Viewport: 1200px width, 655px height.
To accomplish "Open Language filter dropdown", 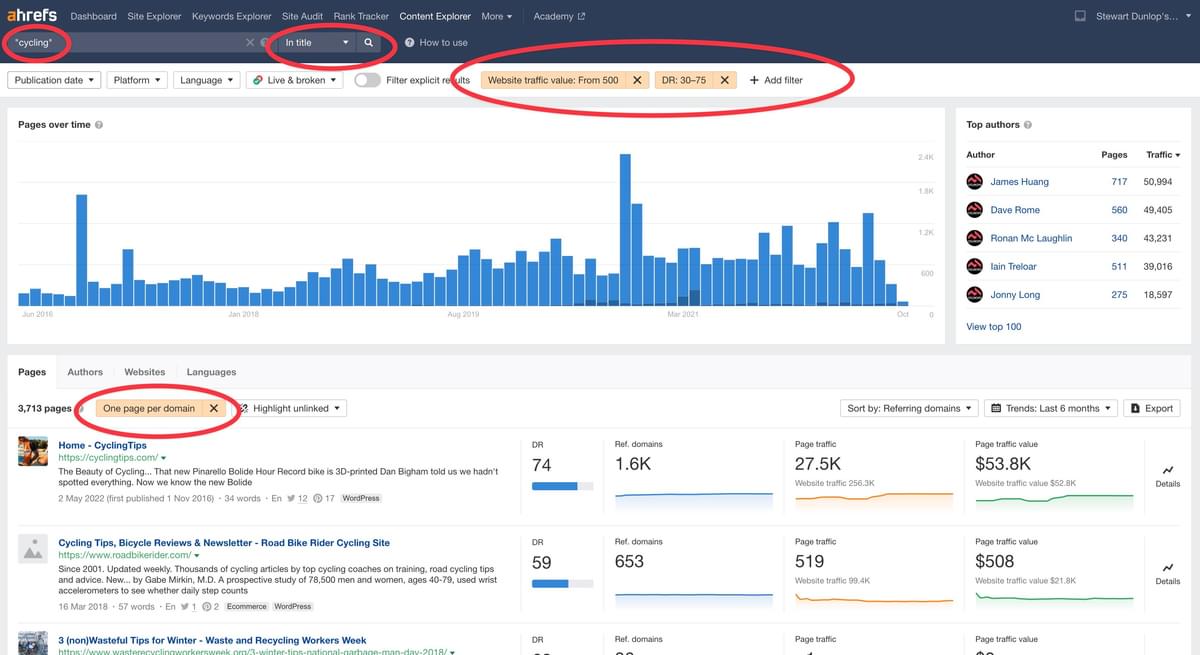I will click(x=206, y=80).
